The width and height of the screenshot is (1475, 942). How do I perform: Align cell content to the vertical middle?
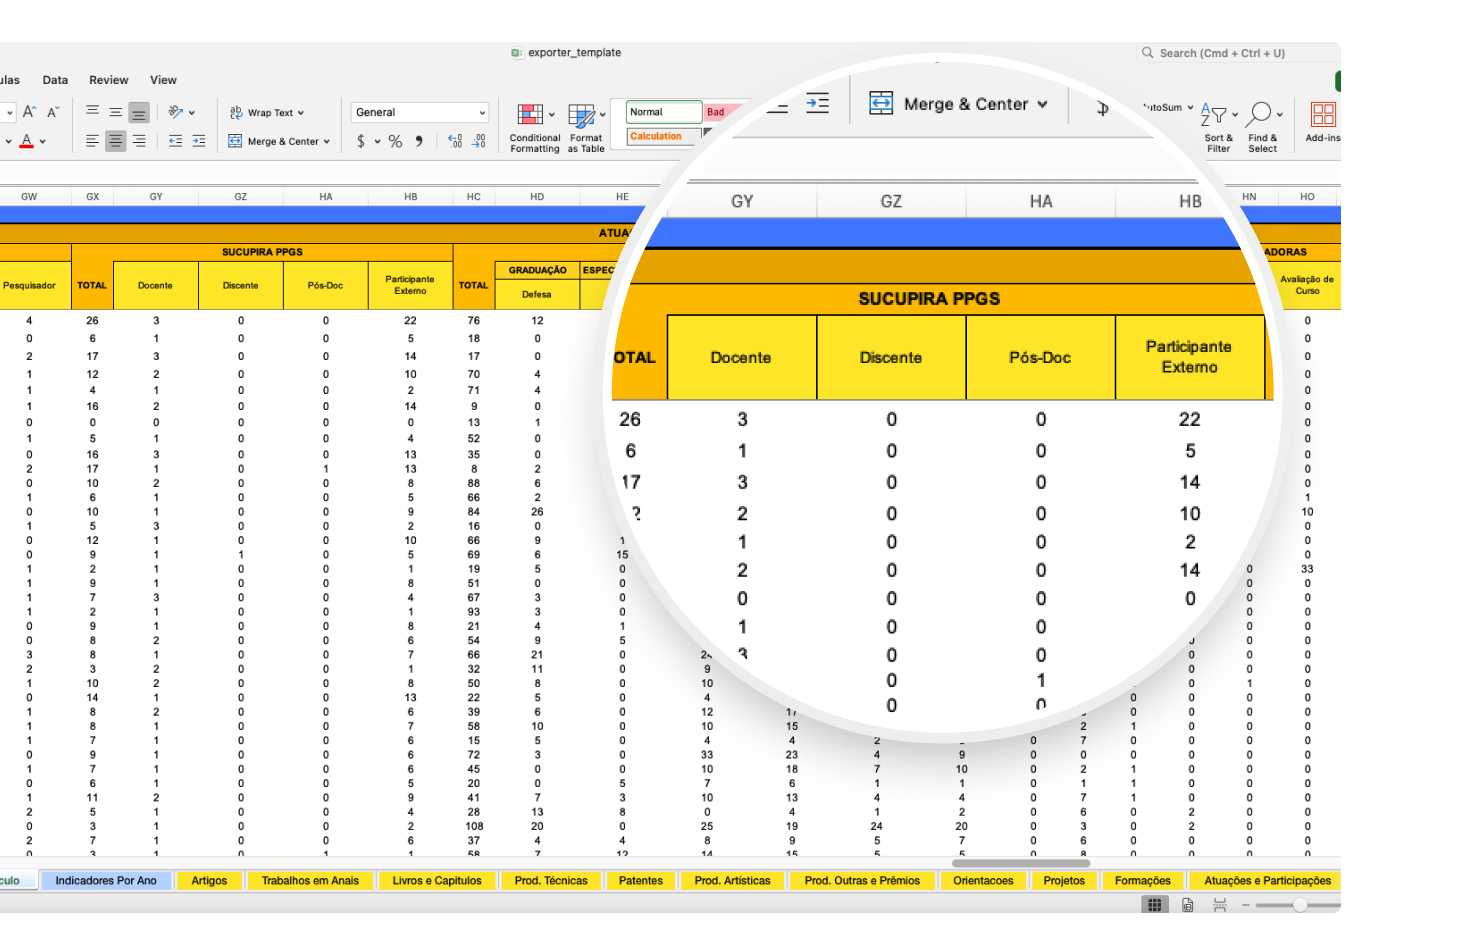click(x=116, y=112)
